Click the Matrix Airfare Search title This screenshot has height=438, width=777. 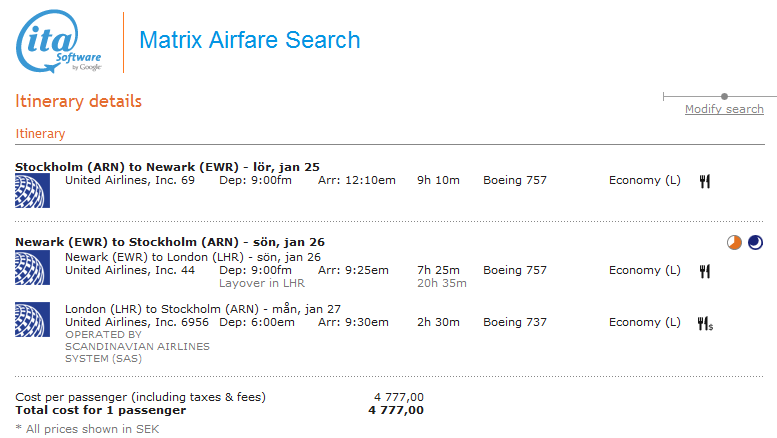coord(250,40)
